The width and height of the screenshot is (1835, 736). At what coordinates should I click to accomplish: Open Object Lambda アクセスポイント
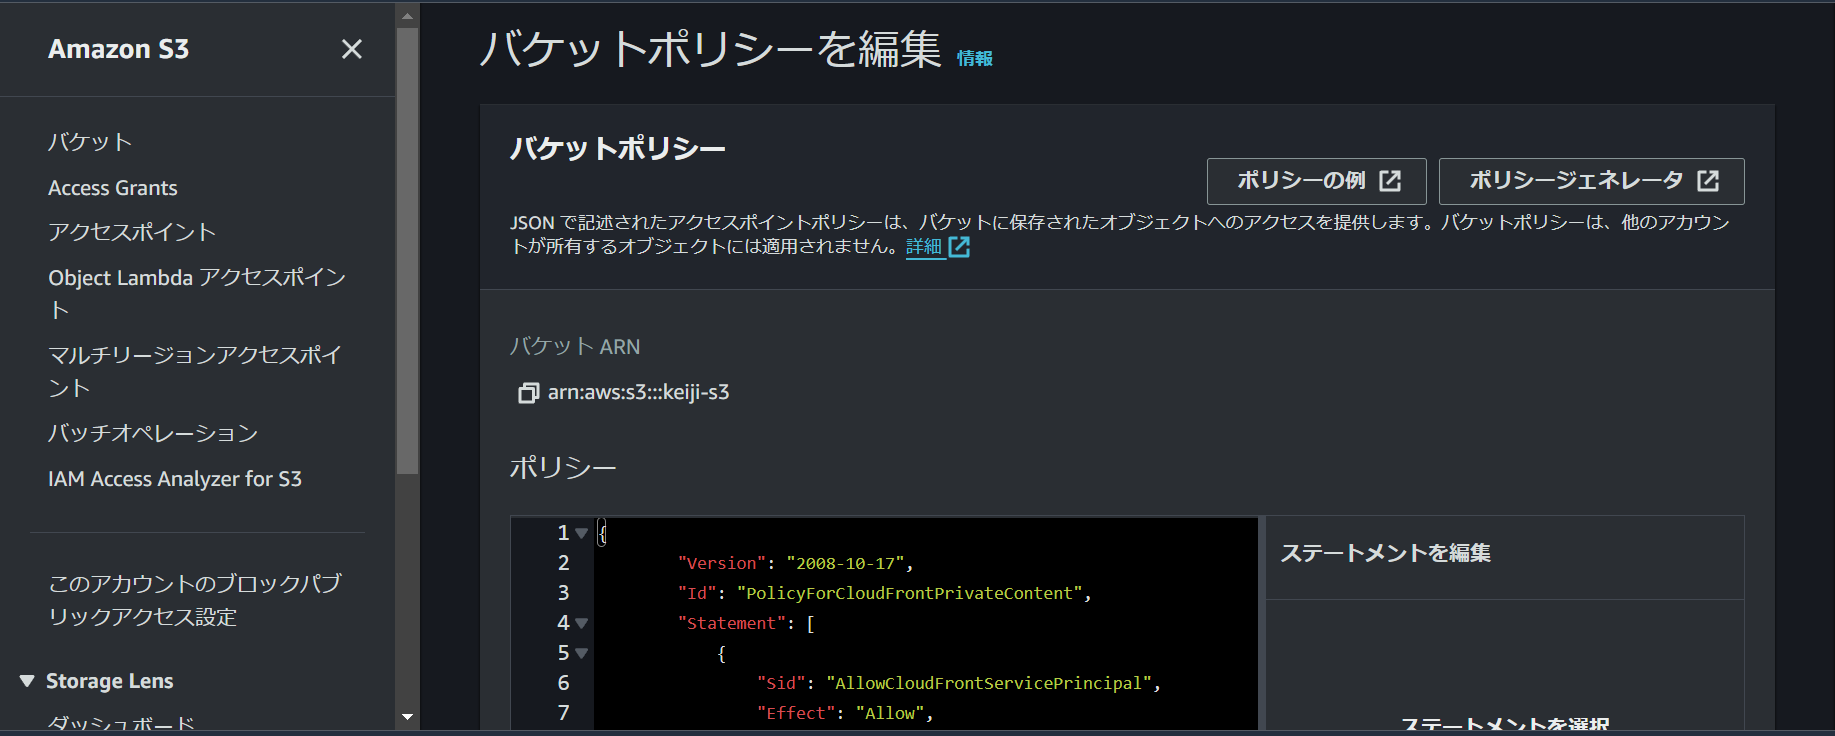pos(197,293)
